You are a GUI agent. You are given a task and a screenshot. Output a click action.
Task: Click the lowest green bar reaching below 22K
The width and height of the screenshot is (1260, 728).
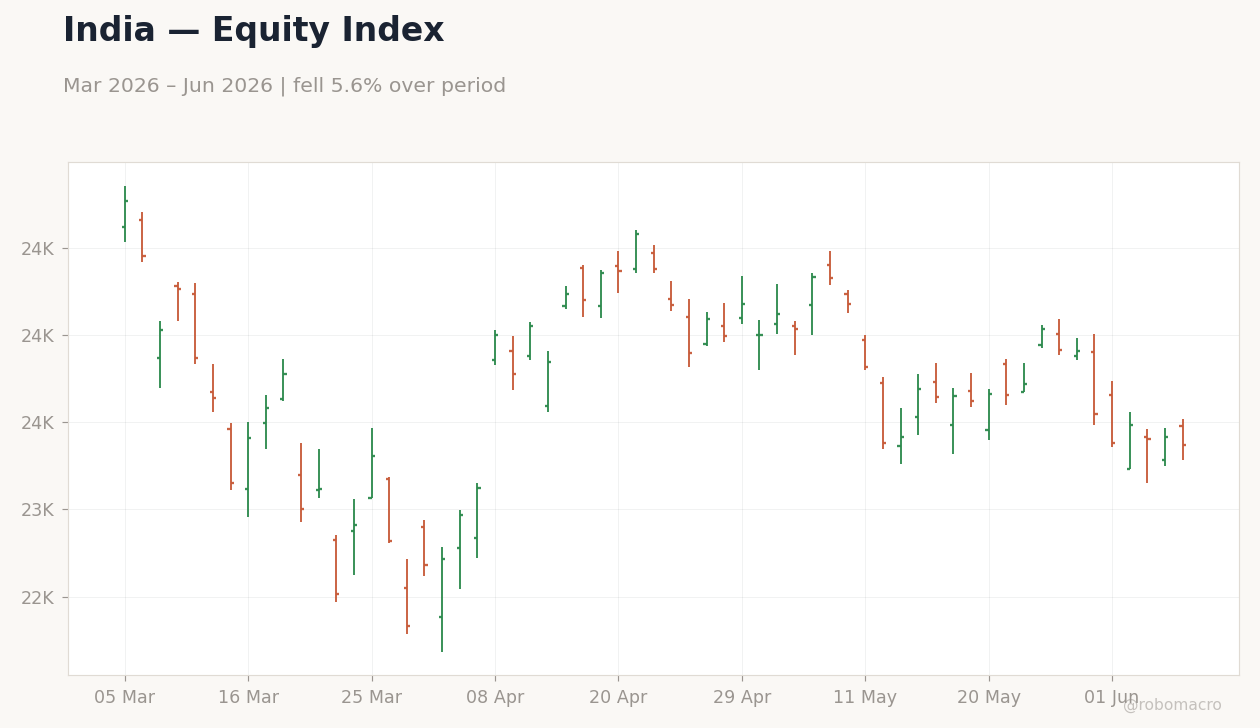tap(442, 600)
